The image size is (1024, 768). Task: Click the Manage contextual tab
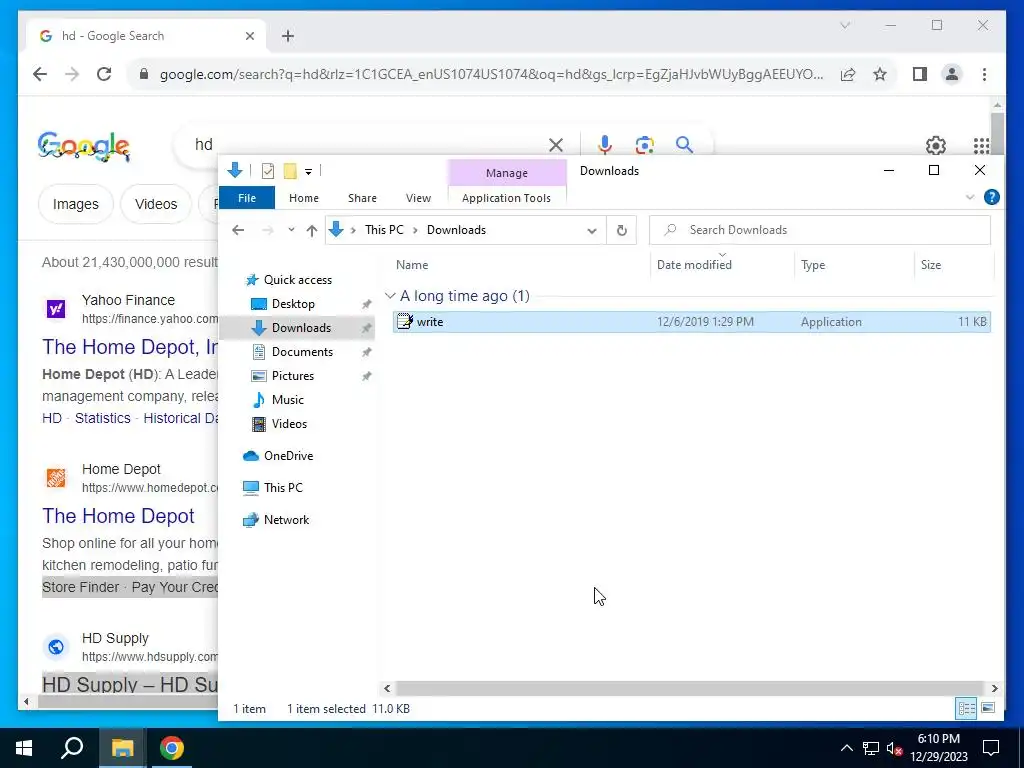click(x=507, y=173)
